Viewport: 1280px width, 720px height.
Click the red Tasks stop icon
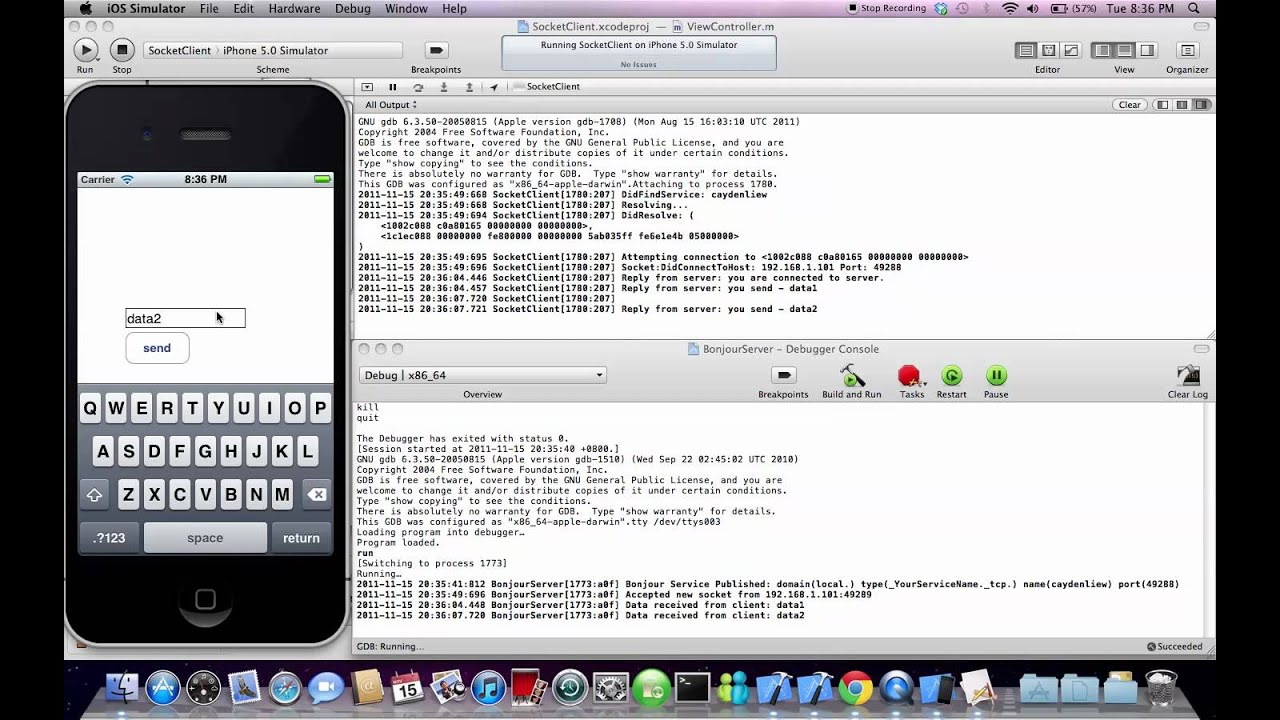tap(910, 376)
